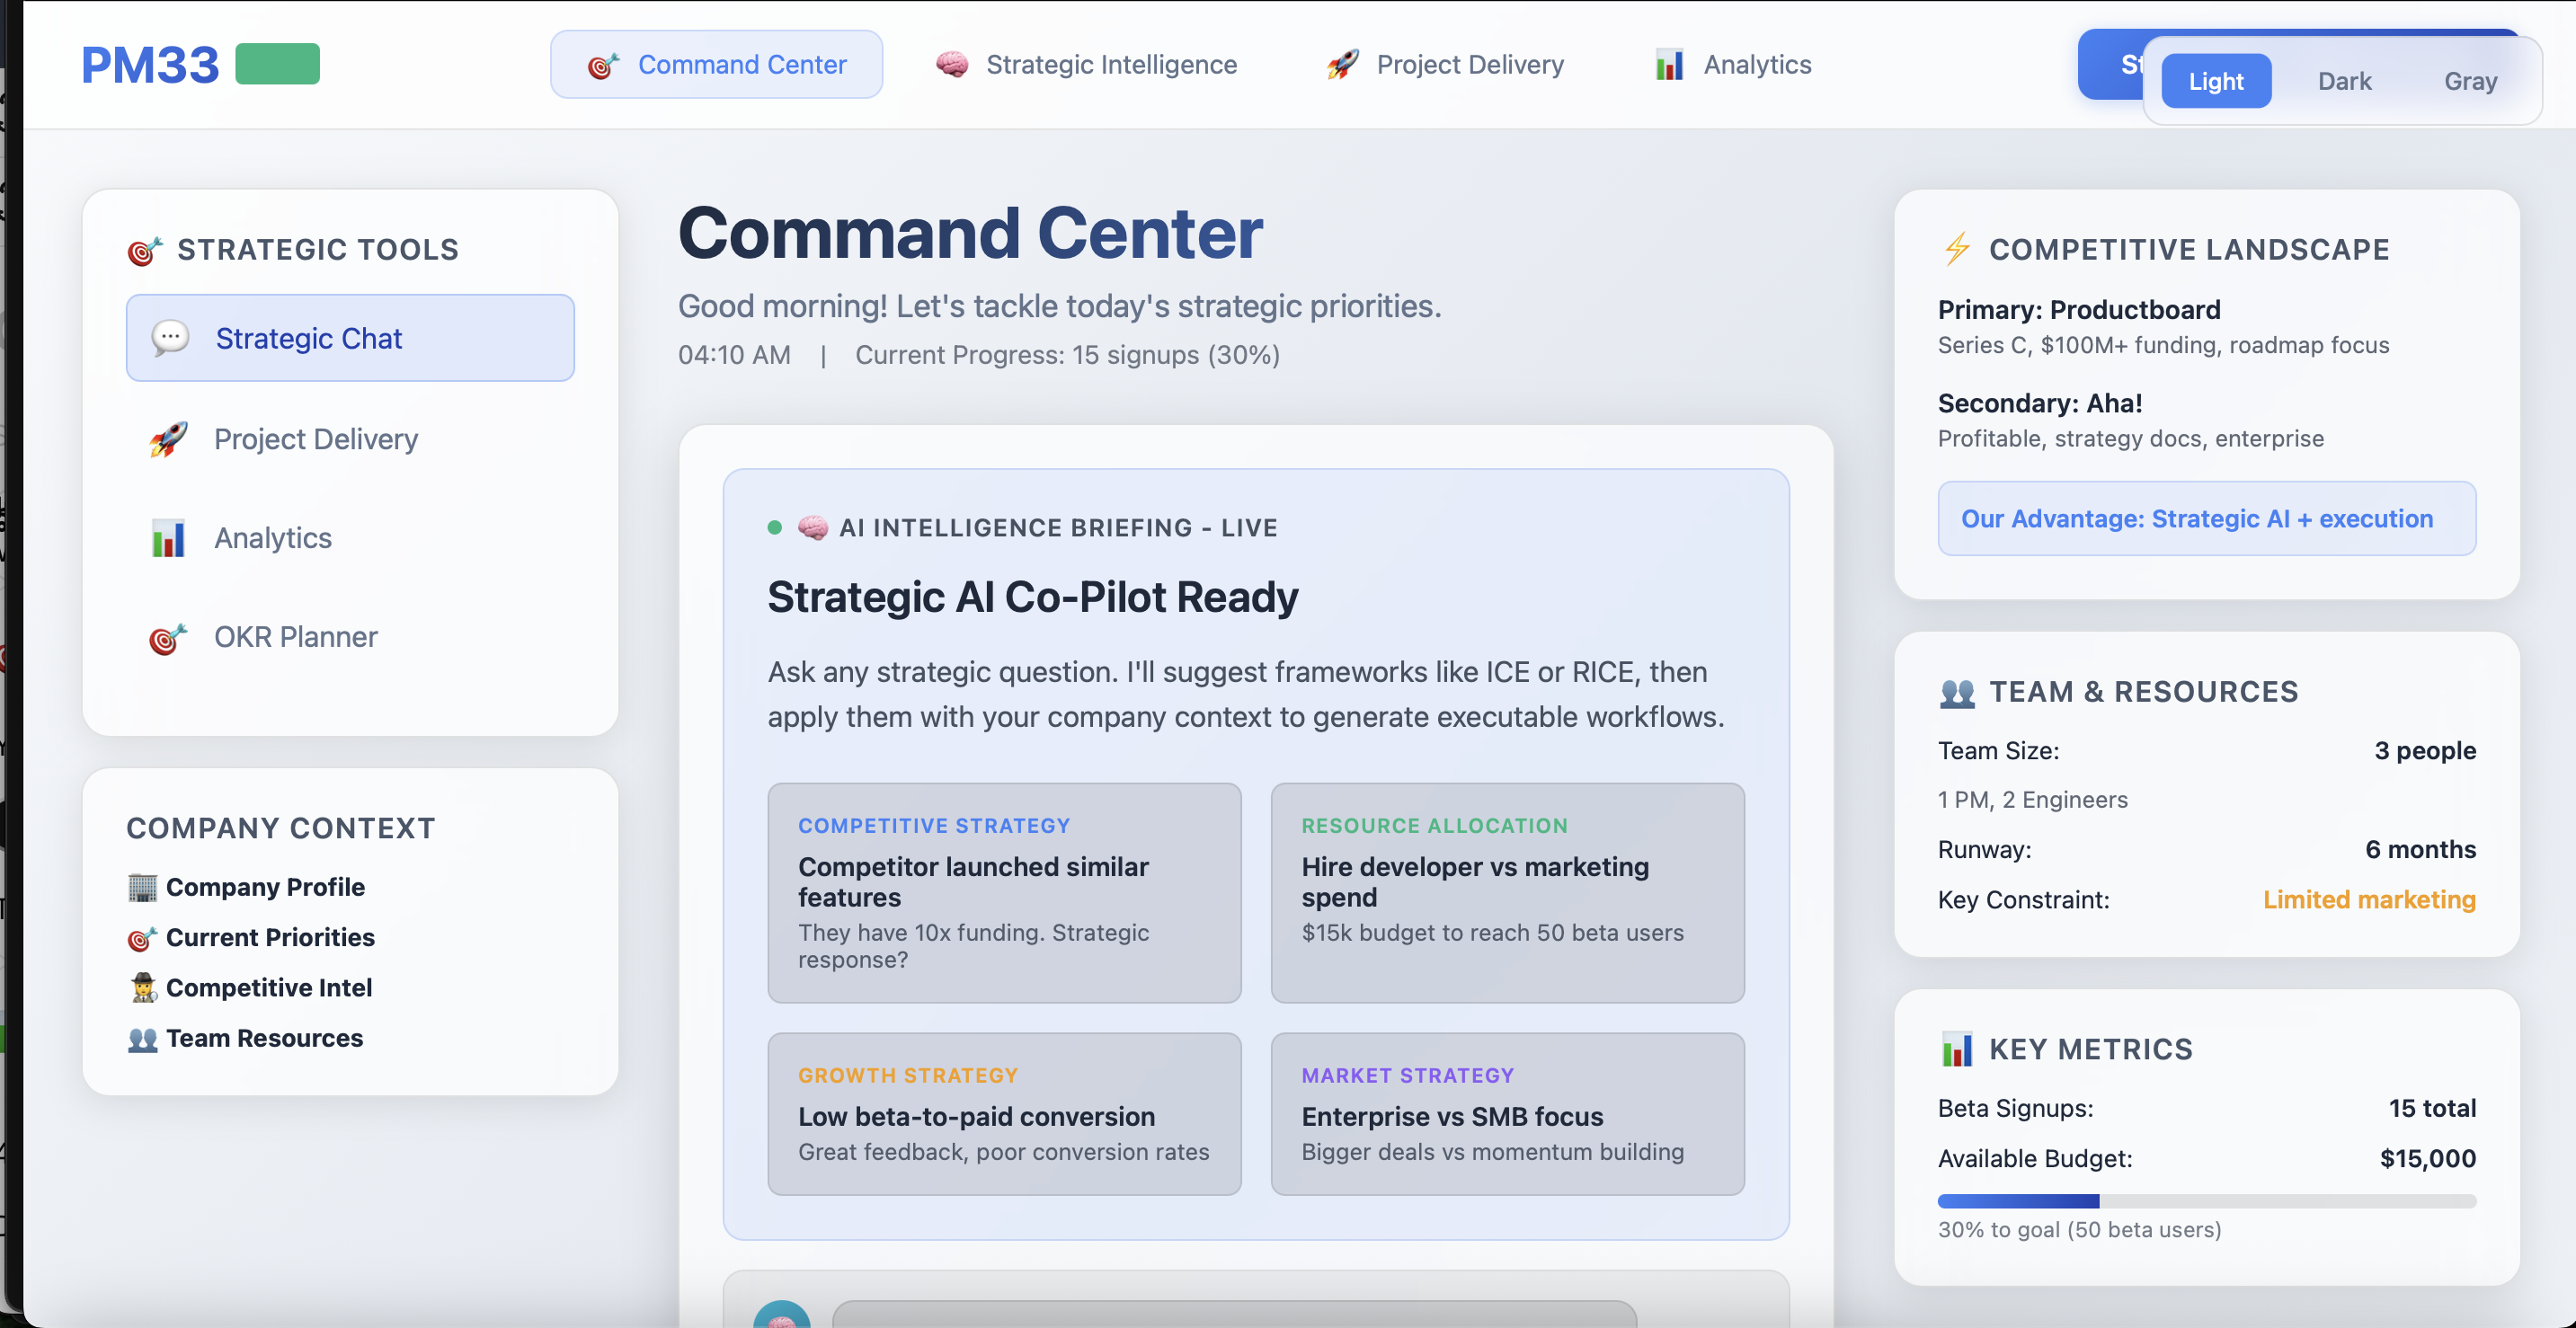Screen dimensions: 2576x1328
Task: Switch theme to Dark
Action: (x=2344, y=81)
